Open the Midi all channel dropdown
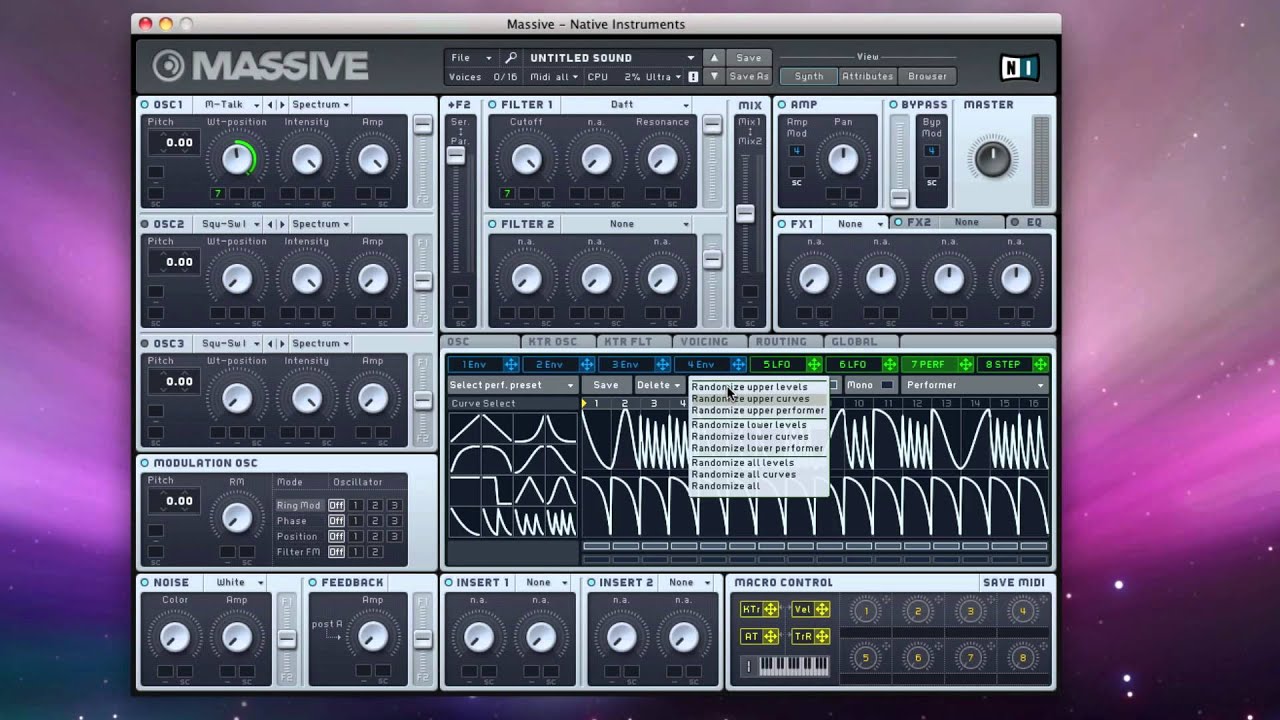Viewport: 1280px width, 720px height. point(555,77)
